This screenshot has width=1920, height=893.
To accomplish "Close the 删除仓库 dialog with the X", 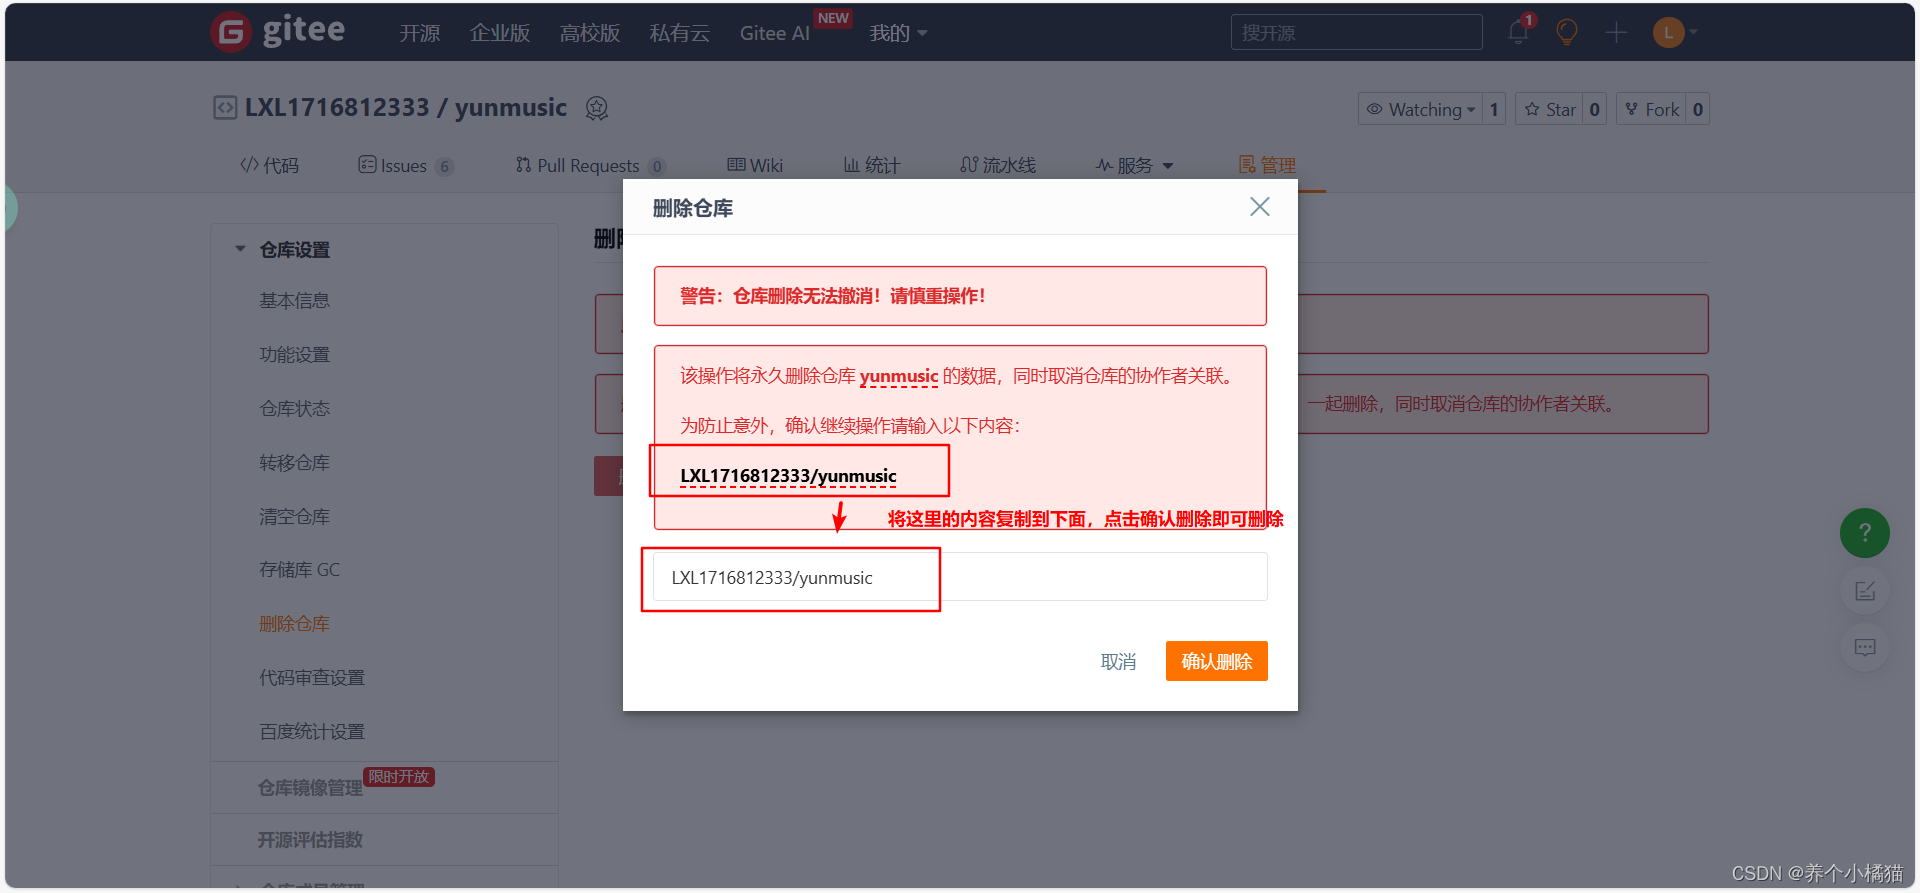I will [x=1259, y=206].
